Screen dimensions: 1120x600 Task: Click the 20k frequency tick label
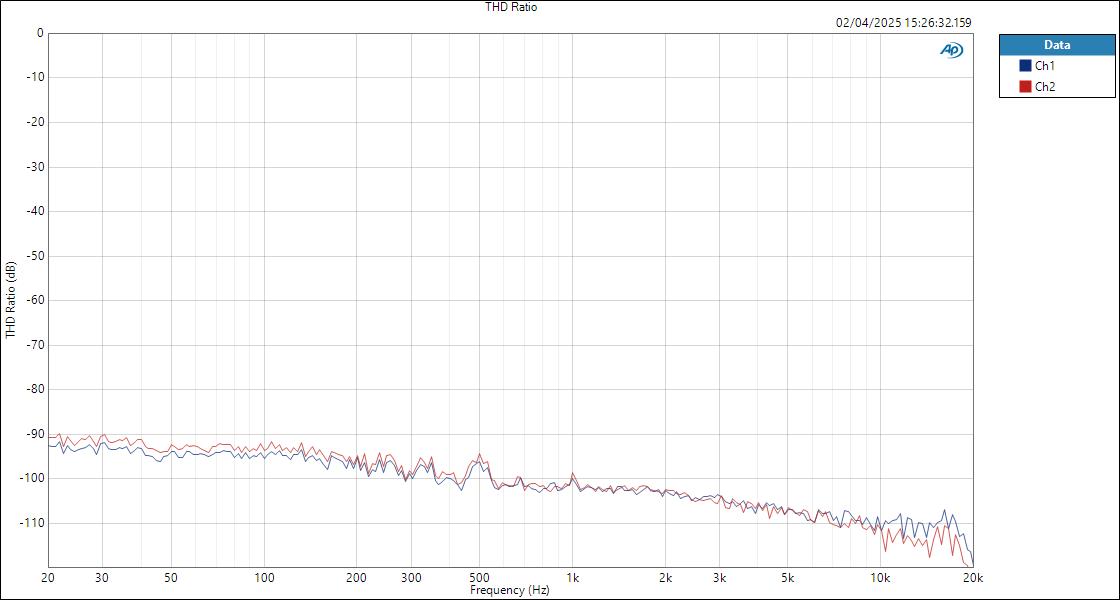[971, 579]
